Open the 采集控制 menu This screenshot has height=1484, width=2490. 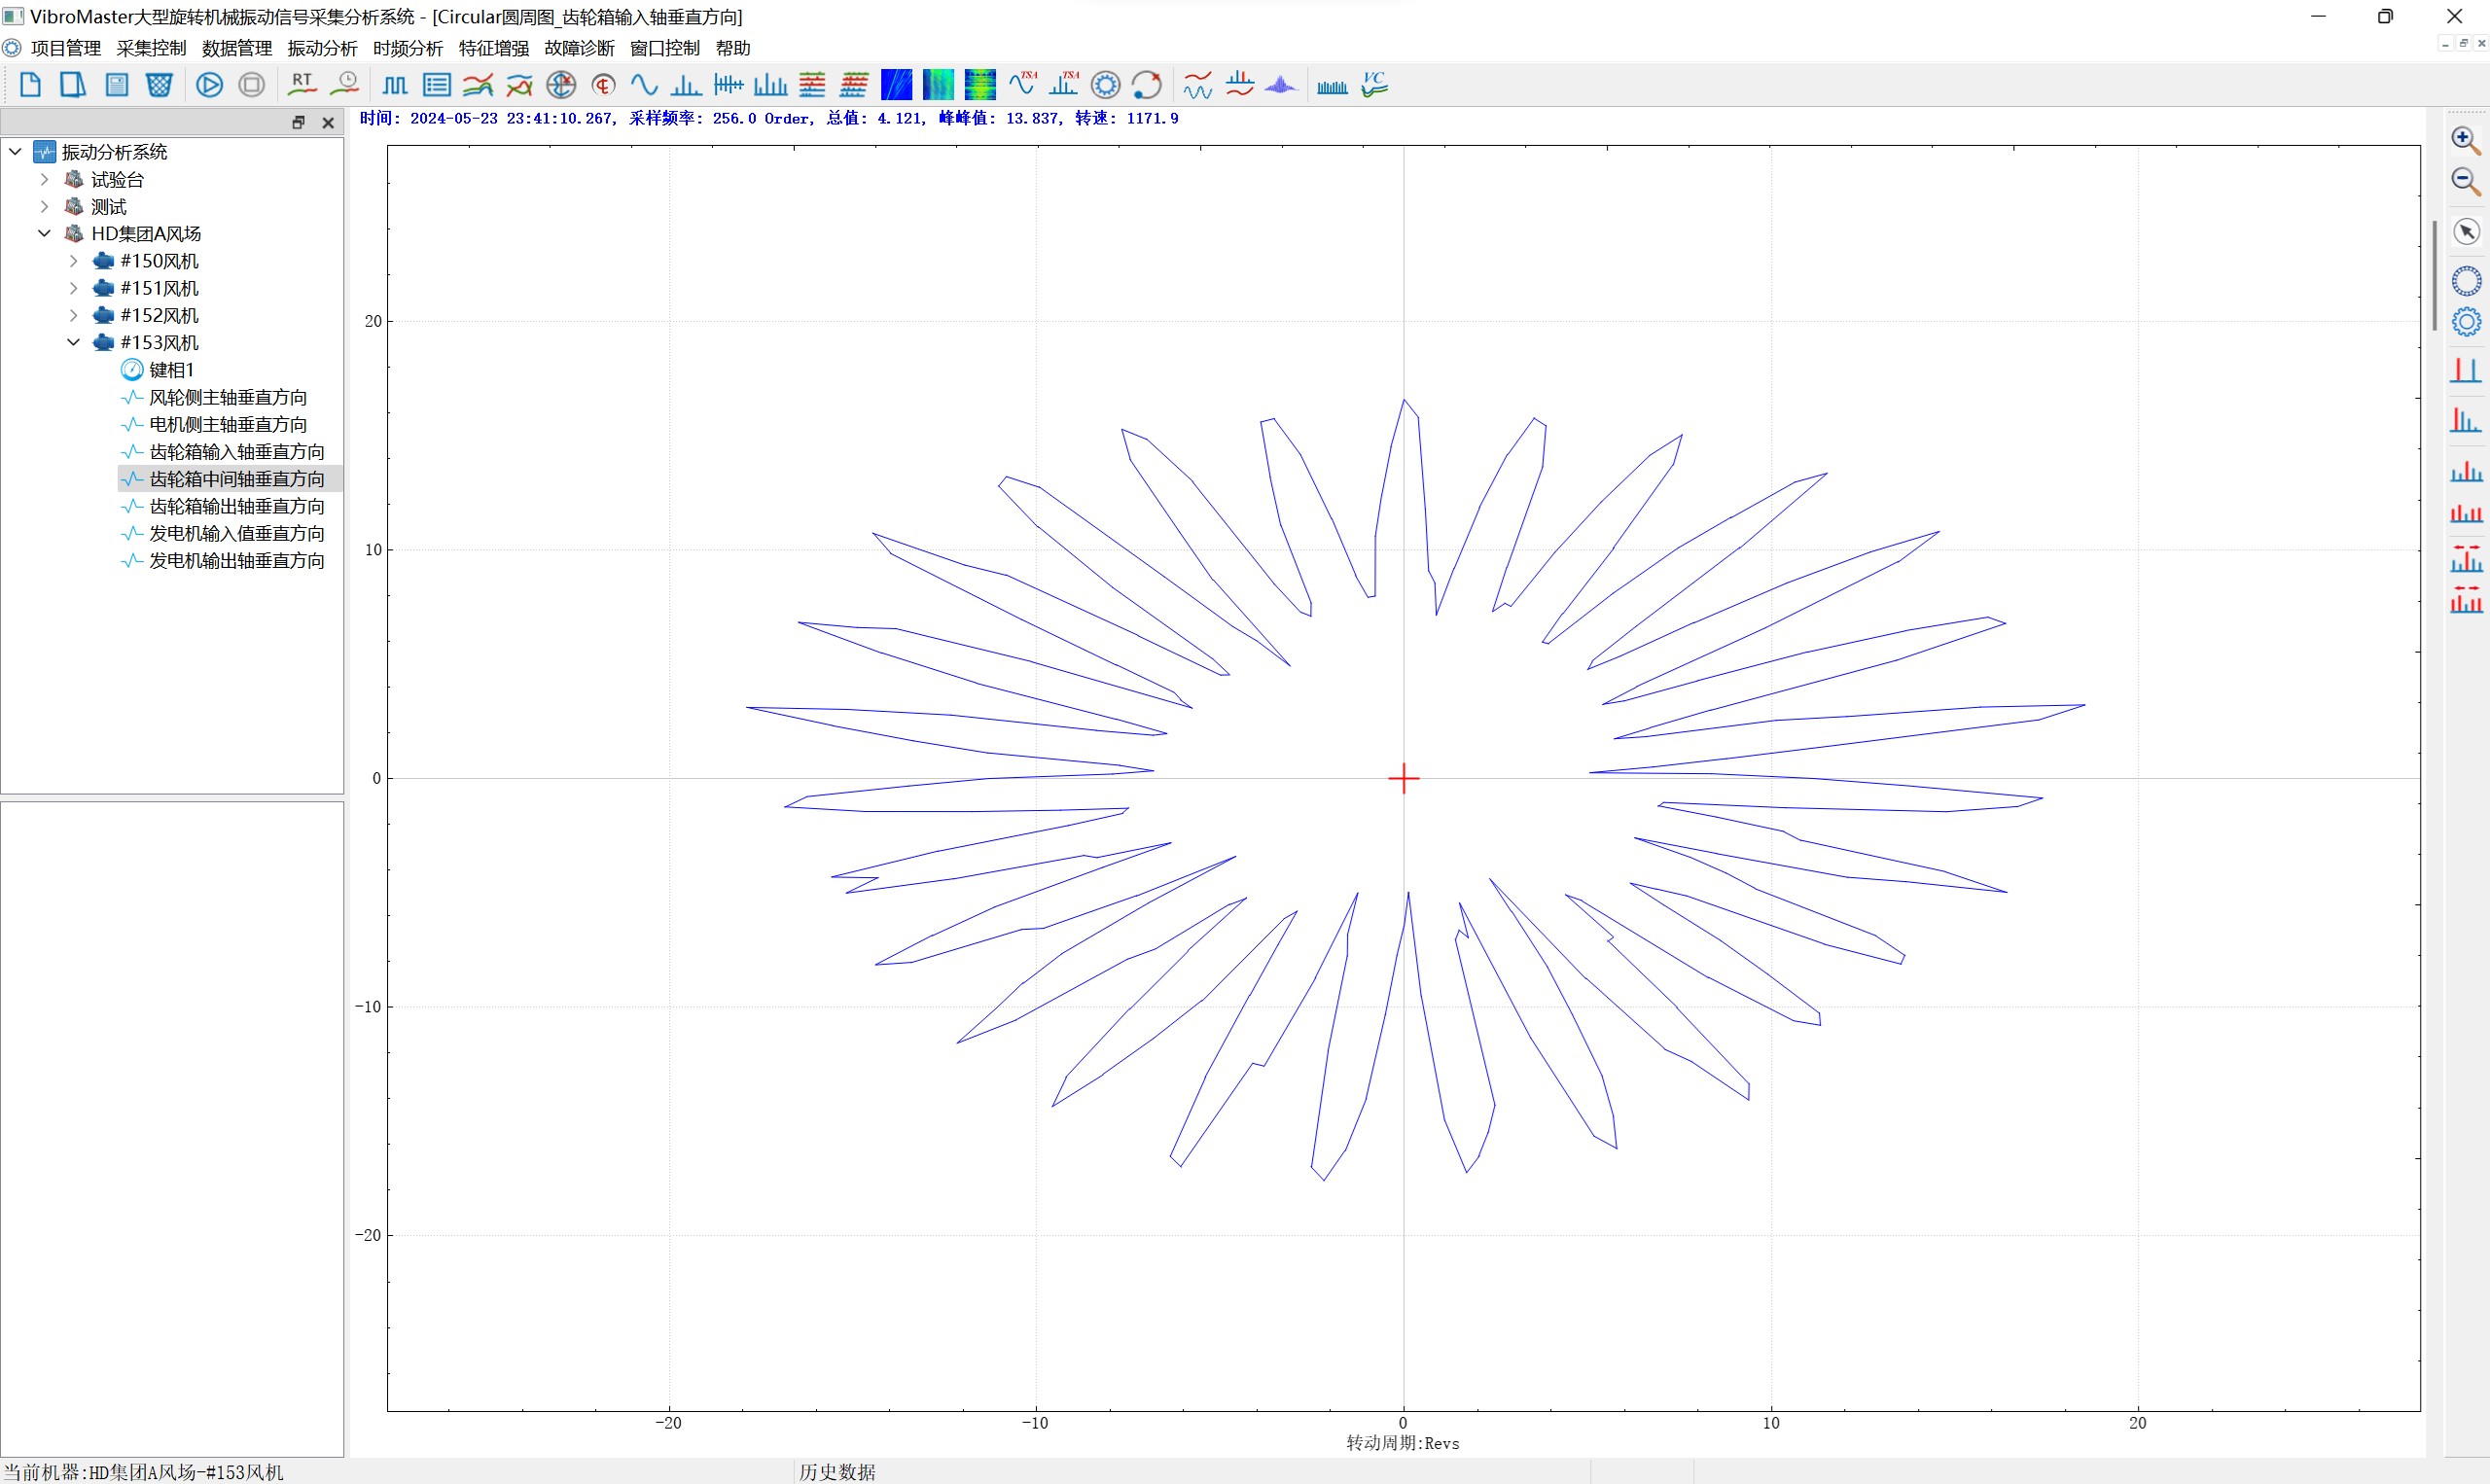(x=151, y=48)
